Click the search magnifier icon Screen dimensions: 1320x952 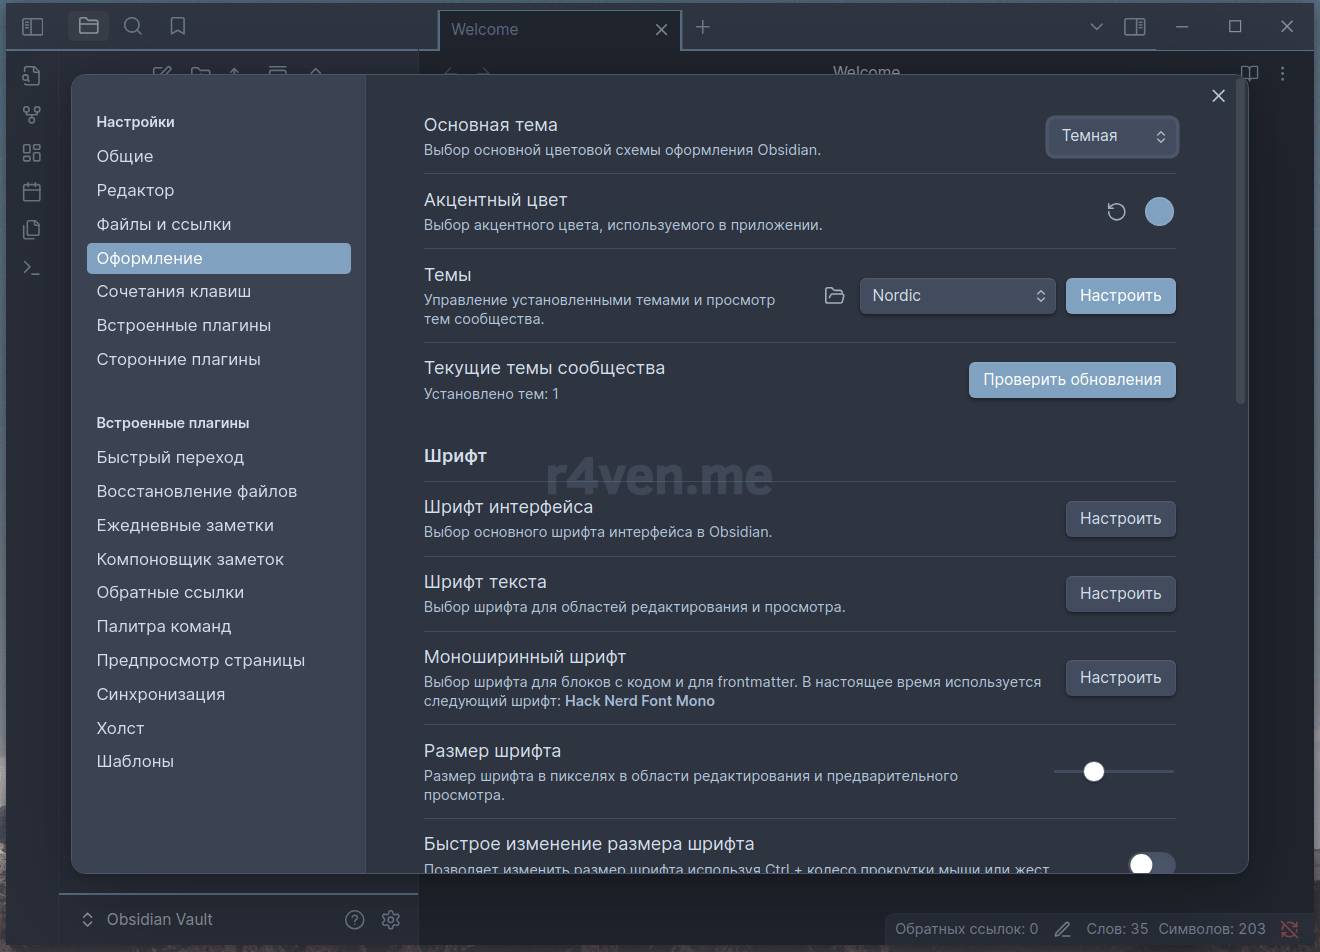pyautogui.click(x=133, y=26)
